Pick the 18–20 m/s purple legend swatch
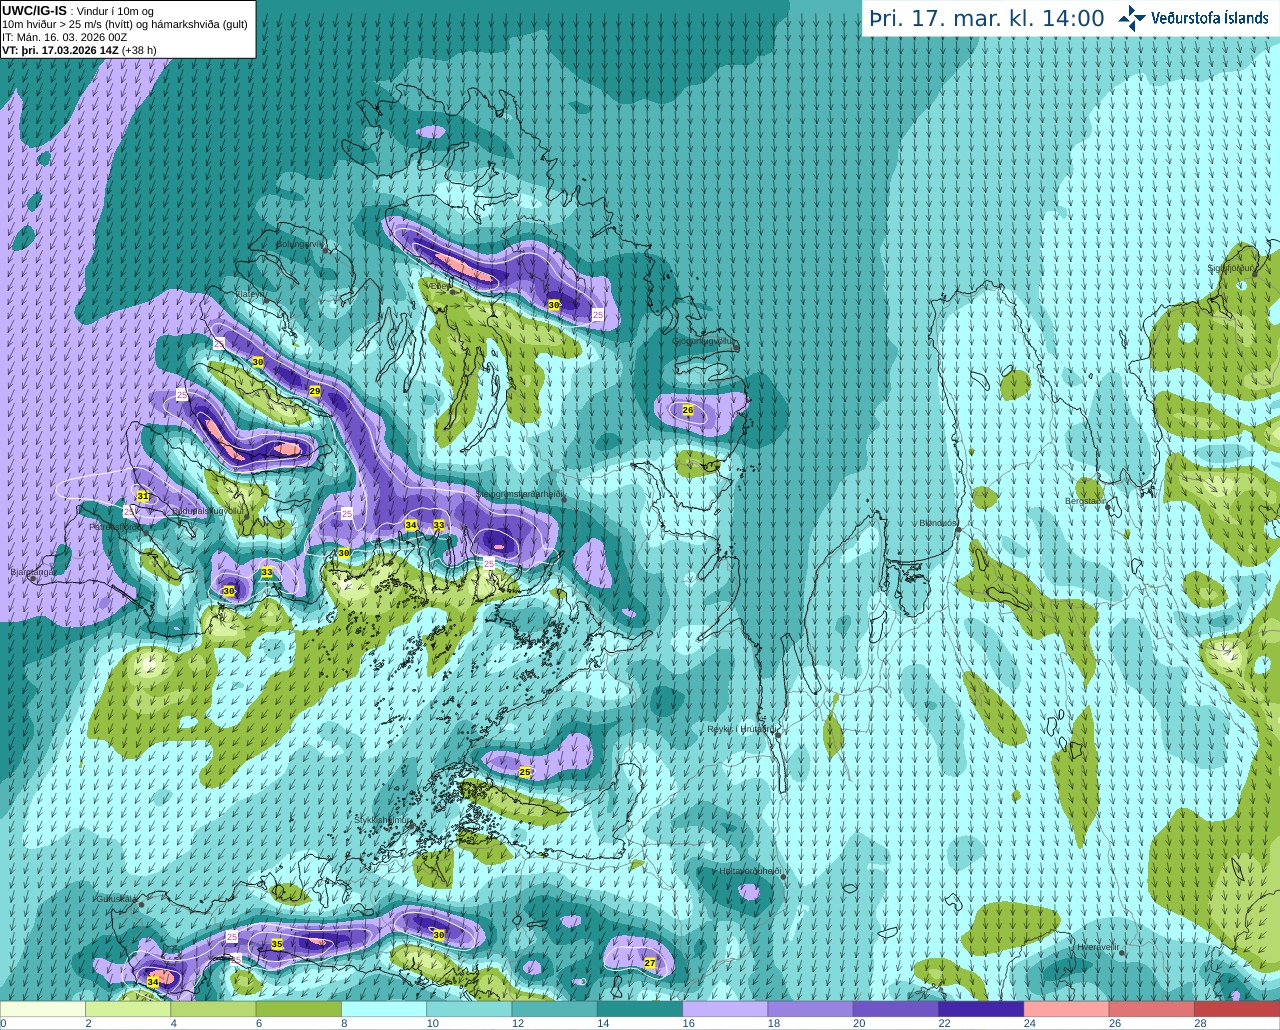 [810, 1009]
